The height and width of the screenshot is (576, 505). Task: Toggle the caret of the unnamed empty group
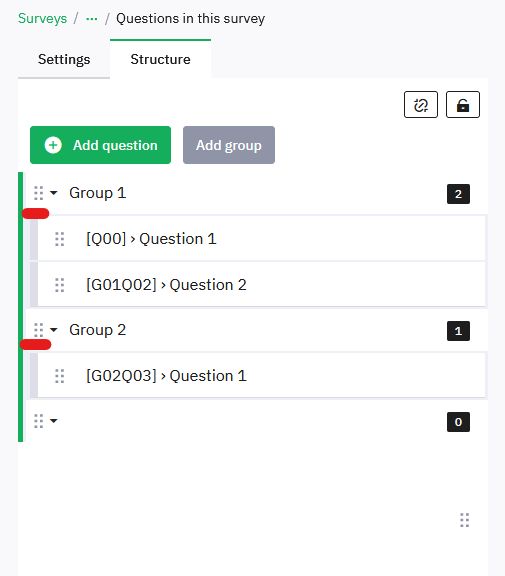click(x=54, y=421)
